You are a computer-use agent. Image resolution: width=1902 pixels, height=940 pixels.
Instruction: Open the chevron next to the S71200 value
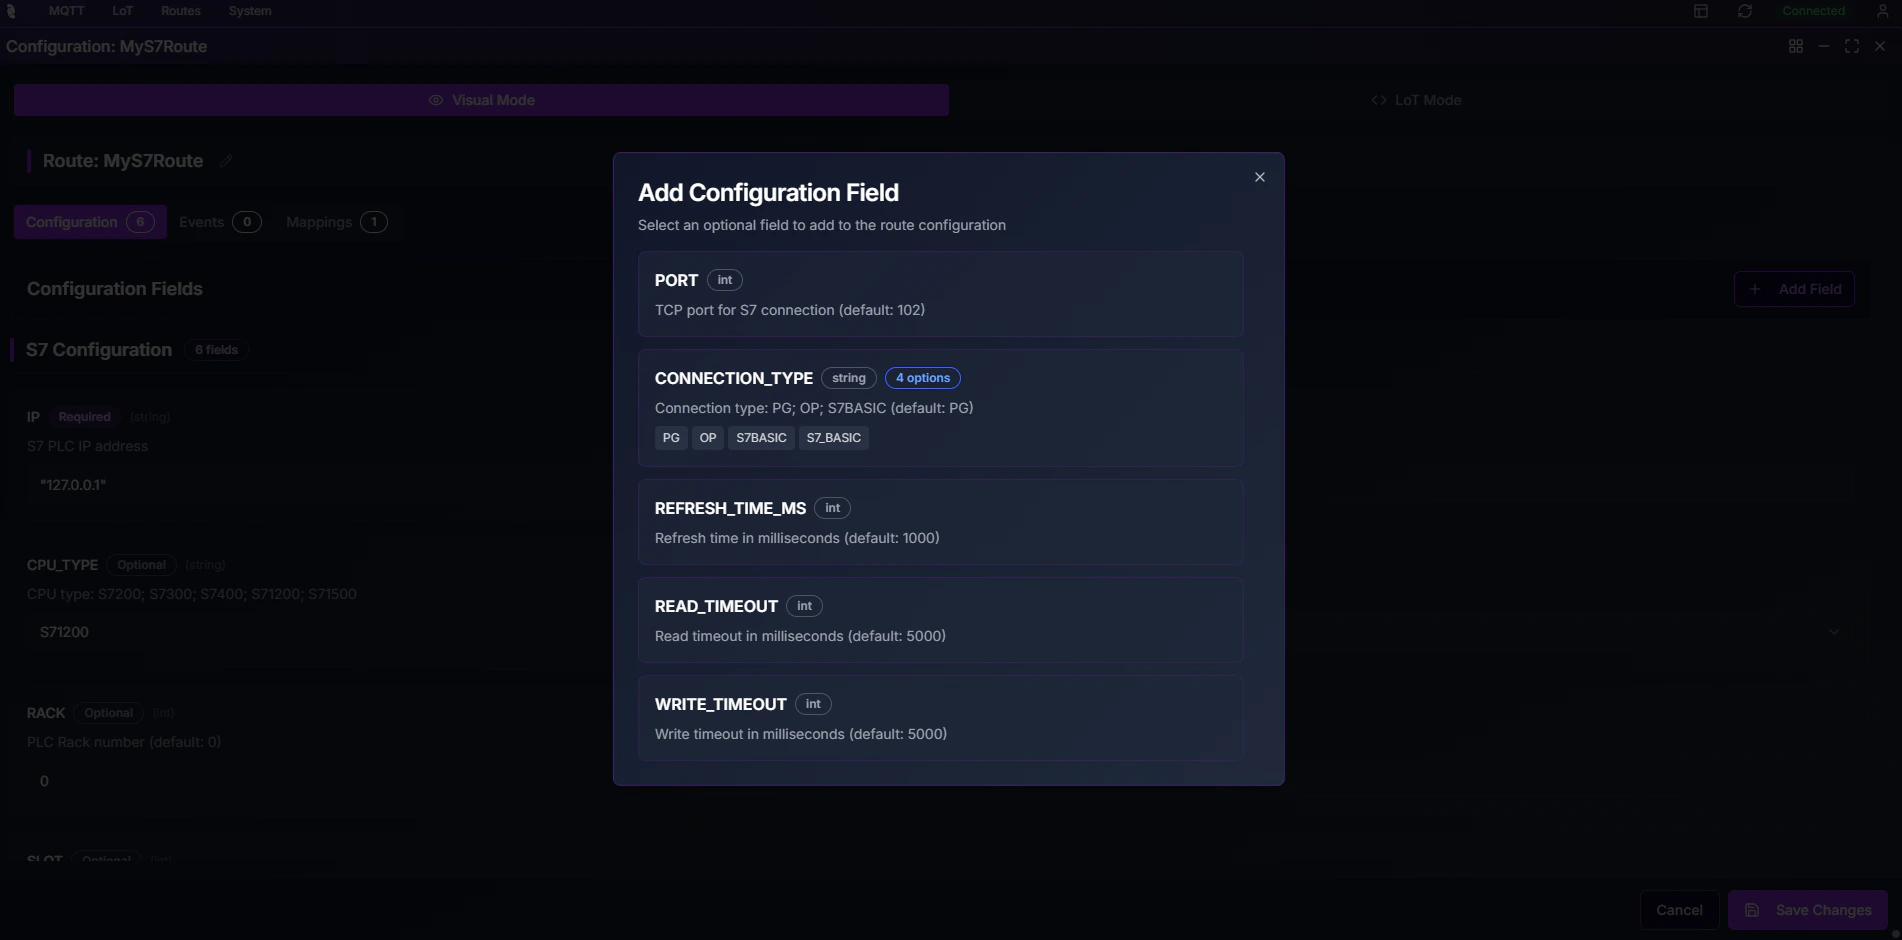click(x=1835, y=631)
